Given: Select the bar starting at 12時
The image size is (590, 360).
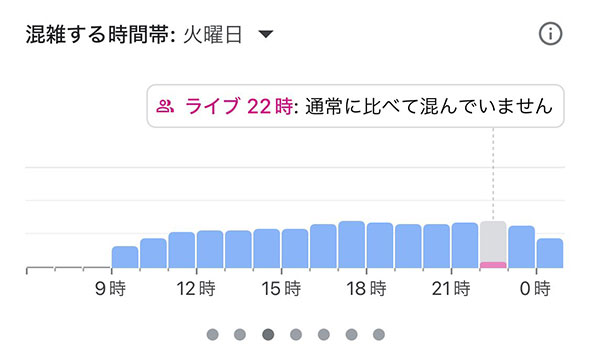Looking at the screenshot, I should 210,249.
